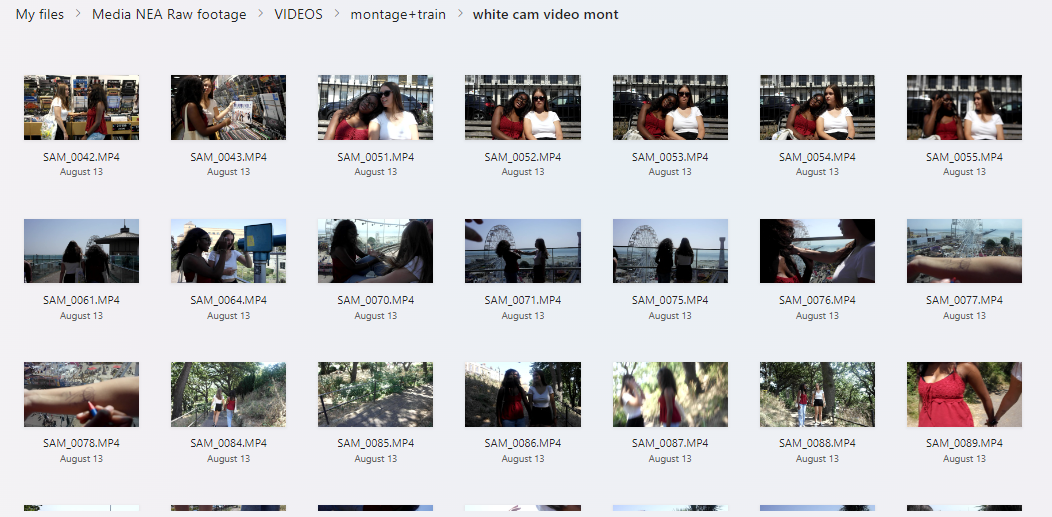The width and height of the screenshot is (1052, 517).
Task: Click the SAM_0051.MP4 file name
Action: pyautogui.click(x=375, y=157)
